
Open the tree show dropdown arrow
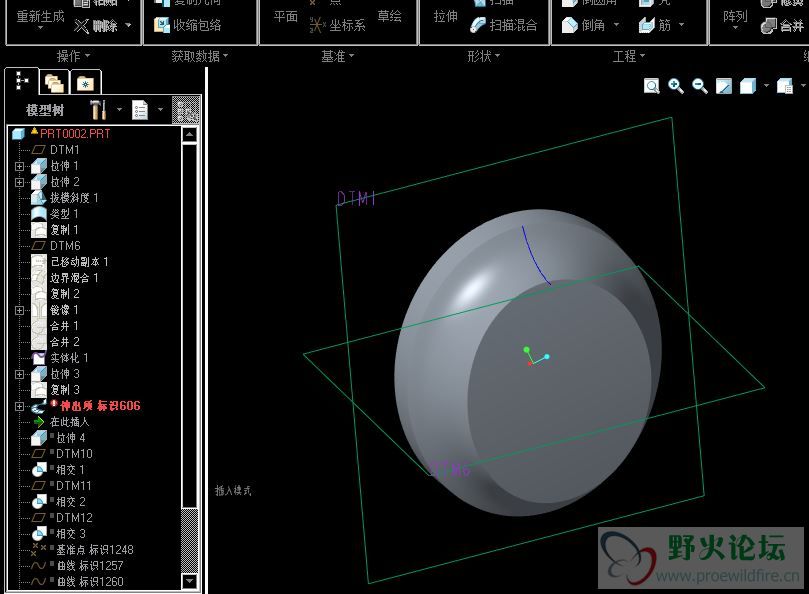click(x=160, y=109)
